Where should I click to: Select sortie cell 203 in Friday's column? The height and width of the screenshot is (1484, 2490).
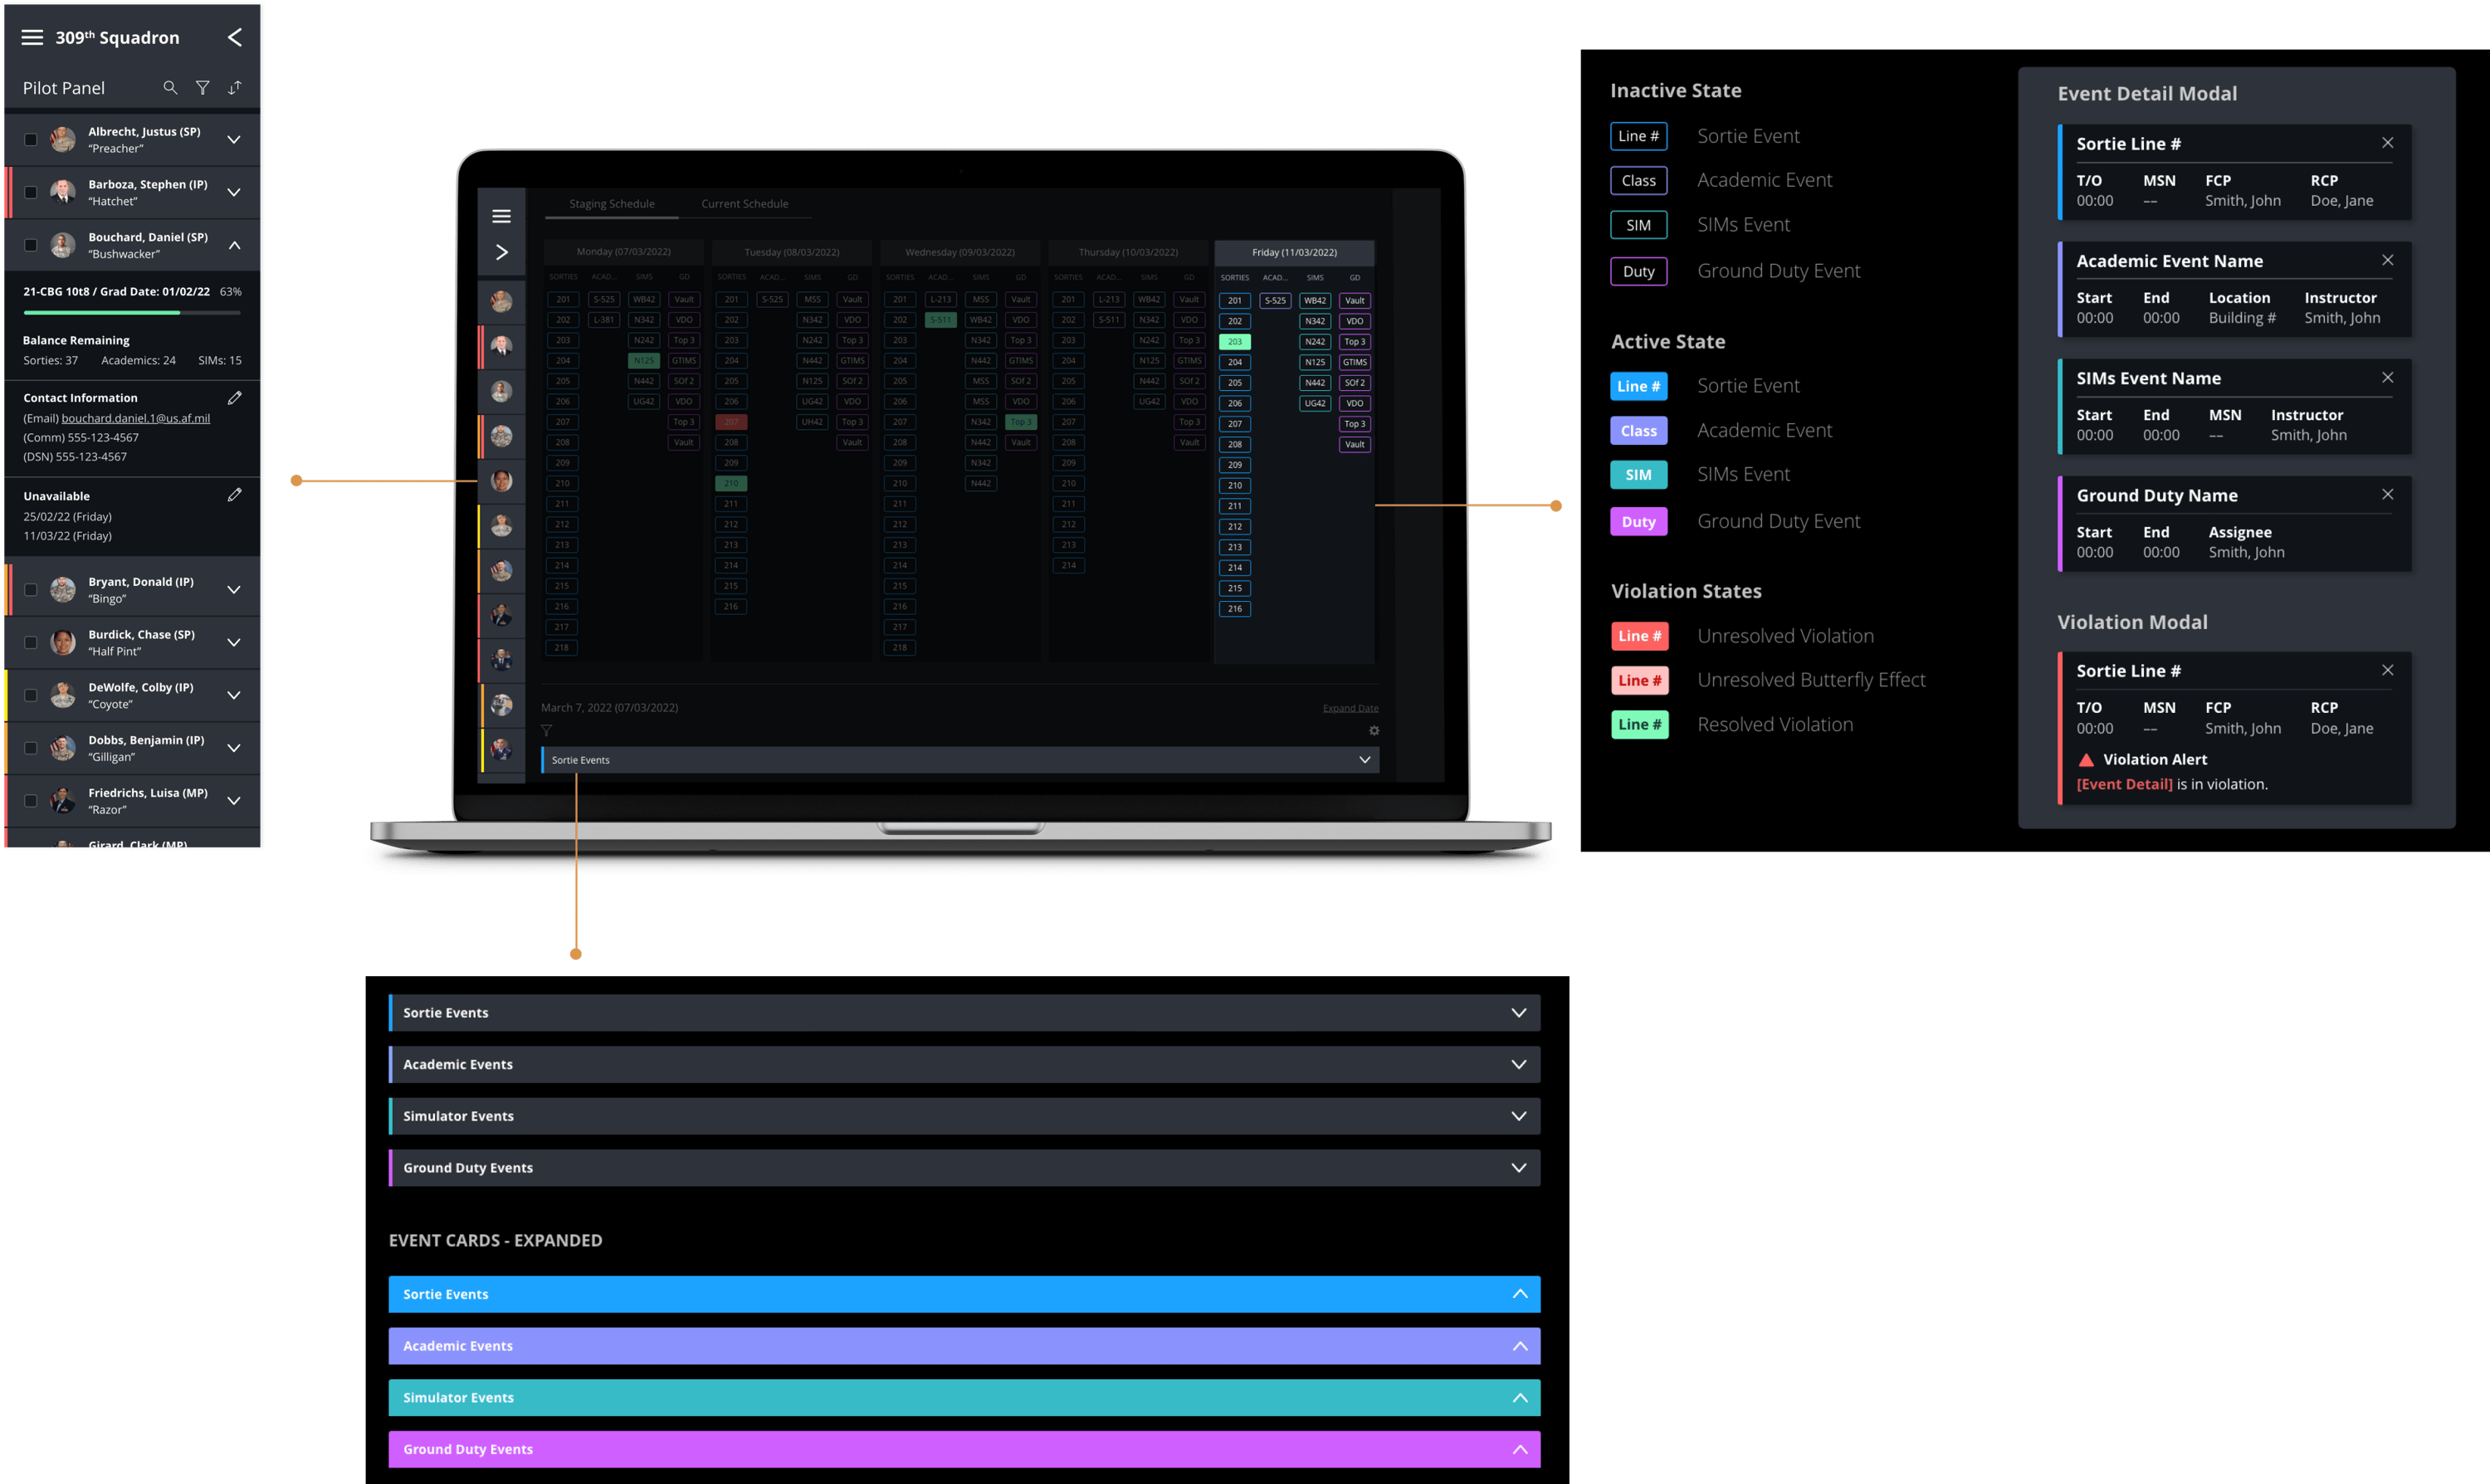tap(1235, 341)
